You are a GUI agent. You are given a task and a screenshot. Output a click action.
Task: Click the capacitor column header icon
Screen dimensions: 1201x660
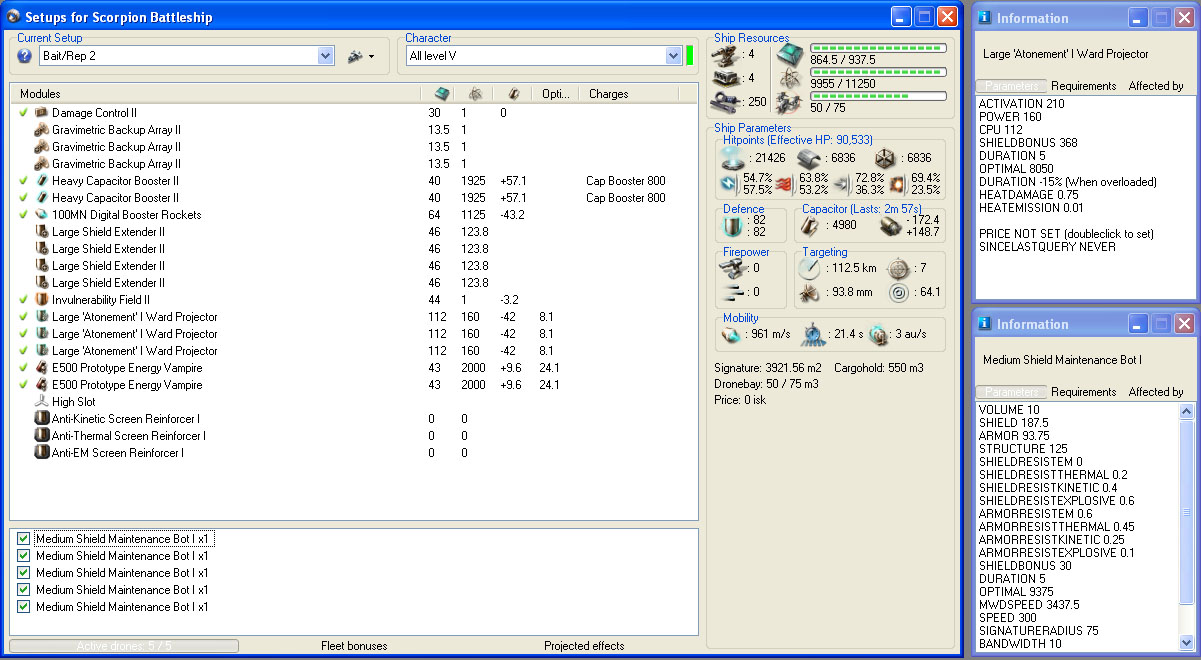(512, 93)
